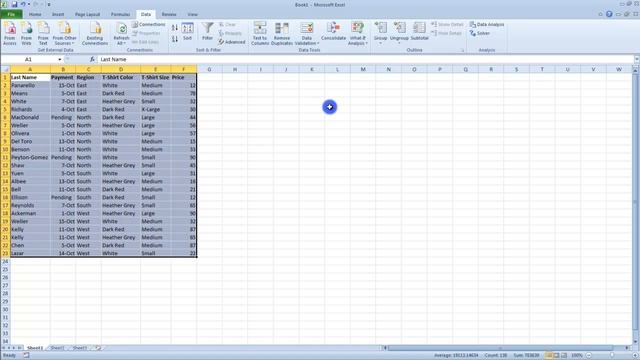Open workbook Connections

(x=149, y=24)
